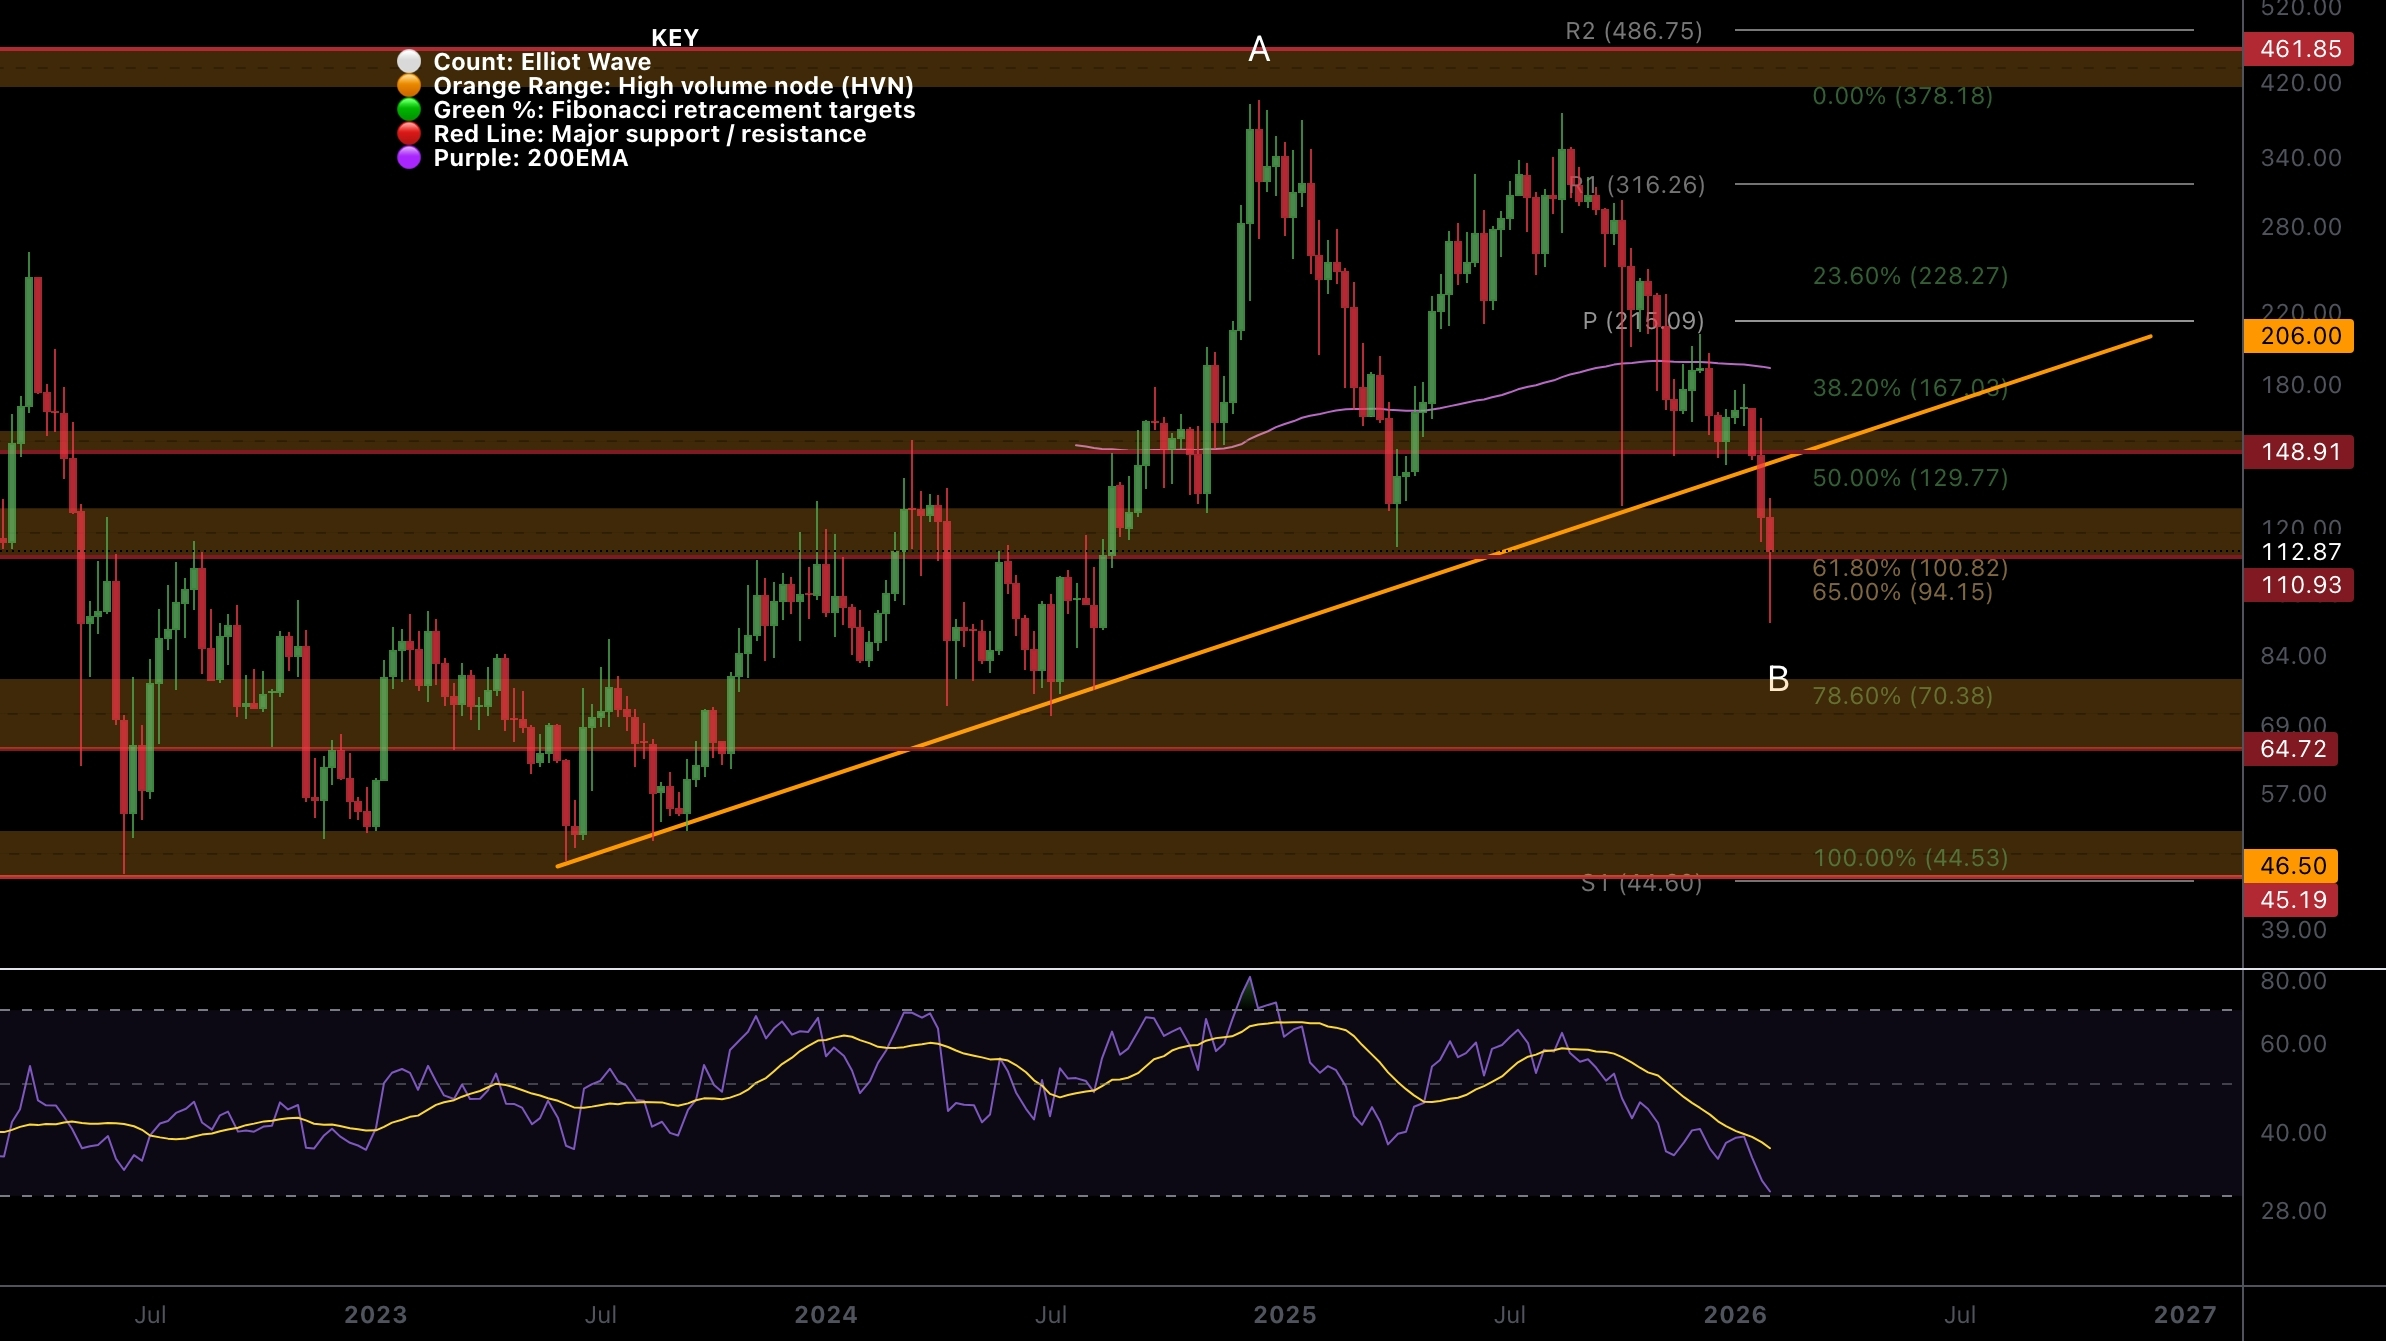
Task: Click the orange 46.50 price tag
Action: [x=2292, y=866]
